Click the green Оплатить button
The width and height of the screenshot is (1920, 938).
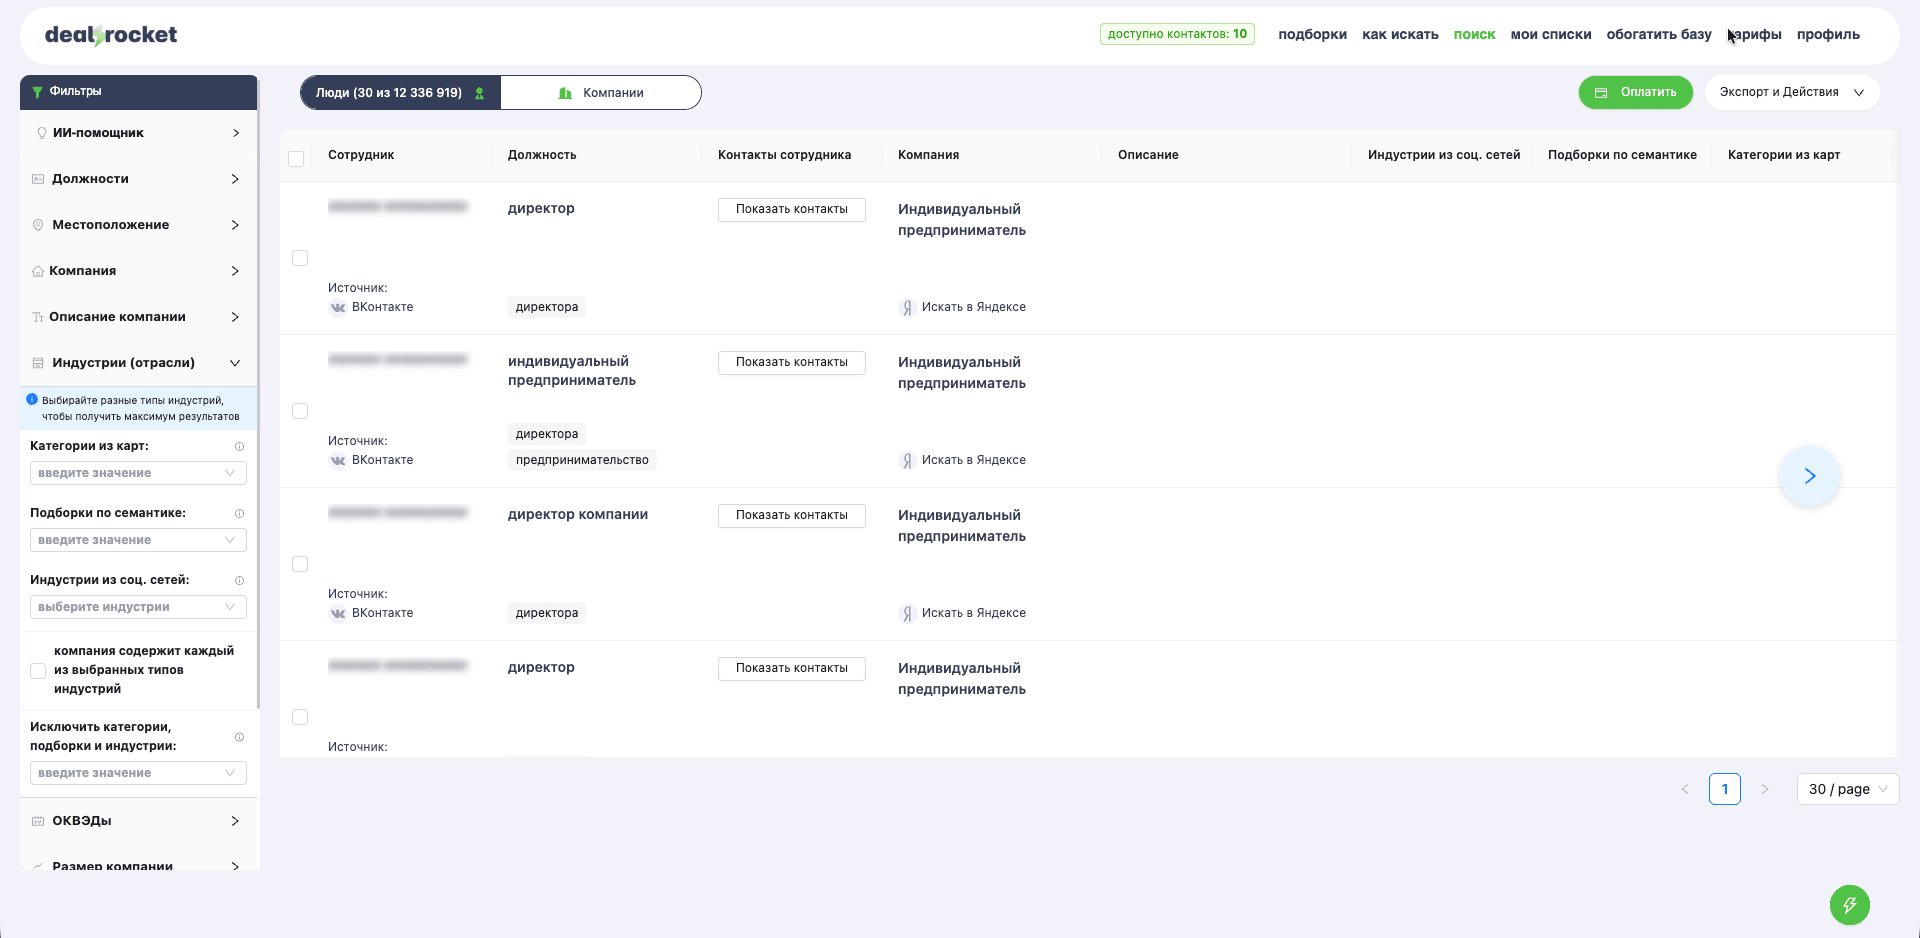[1635, 92]
